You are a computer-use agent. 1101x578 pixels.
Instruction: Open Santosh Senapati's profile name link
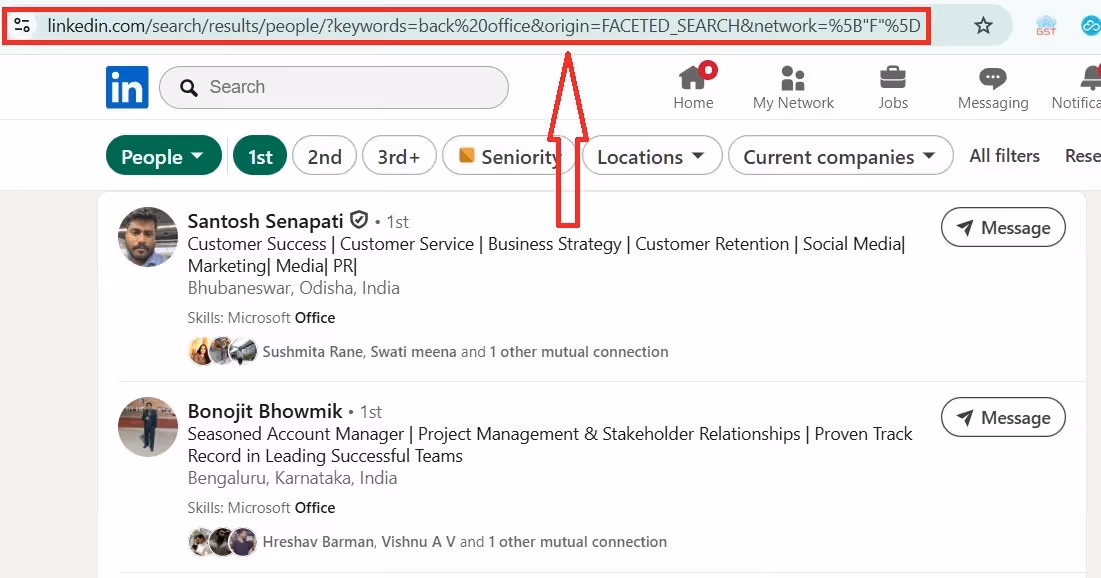pos(265,221)
